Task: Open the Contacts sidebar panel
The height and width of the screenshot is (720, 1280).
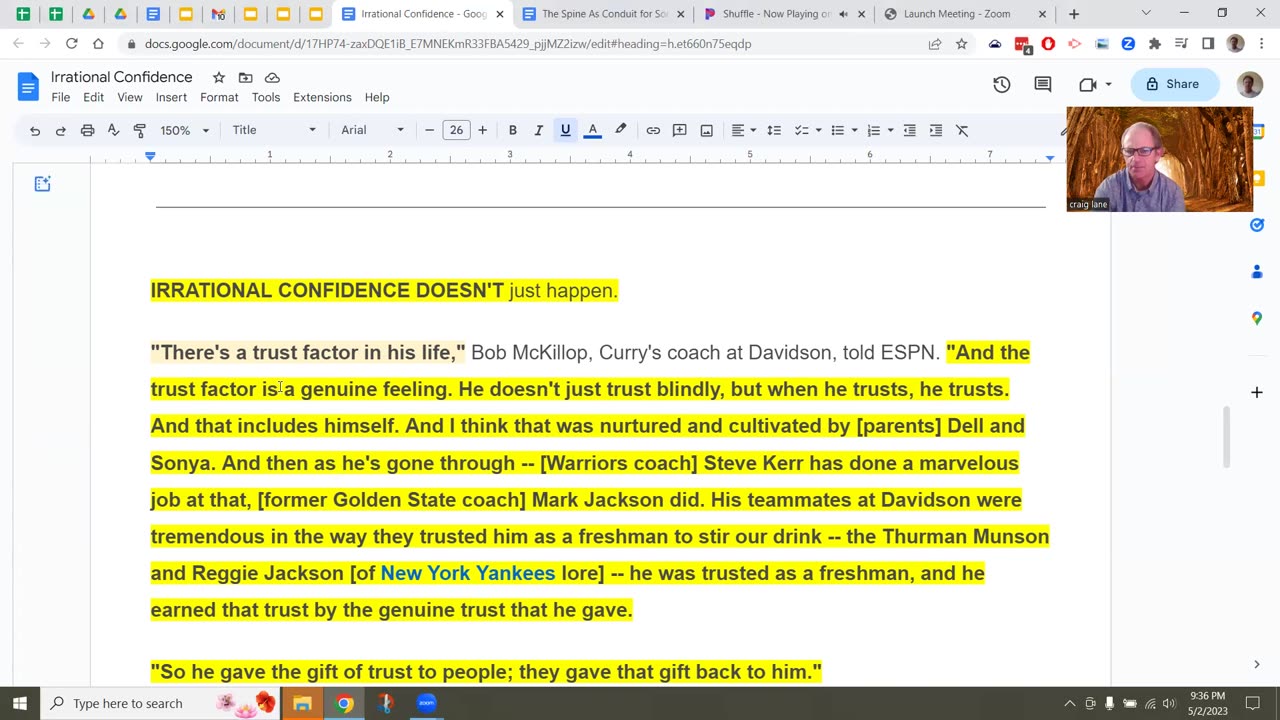Action: click(1257, 272)
